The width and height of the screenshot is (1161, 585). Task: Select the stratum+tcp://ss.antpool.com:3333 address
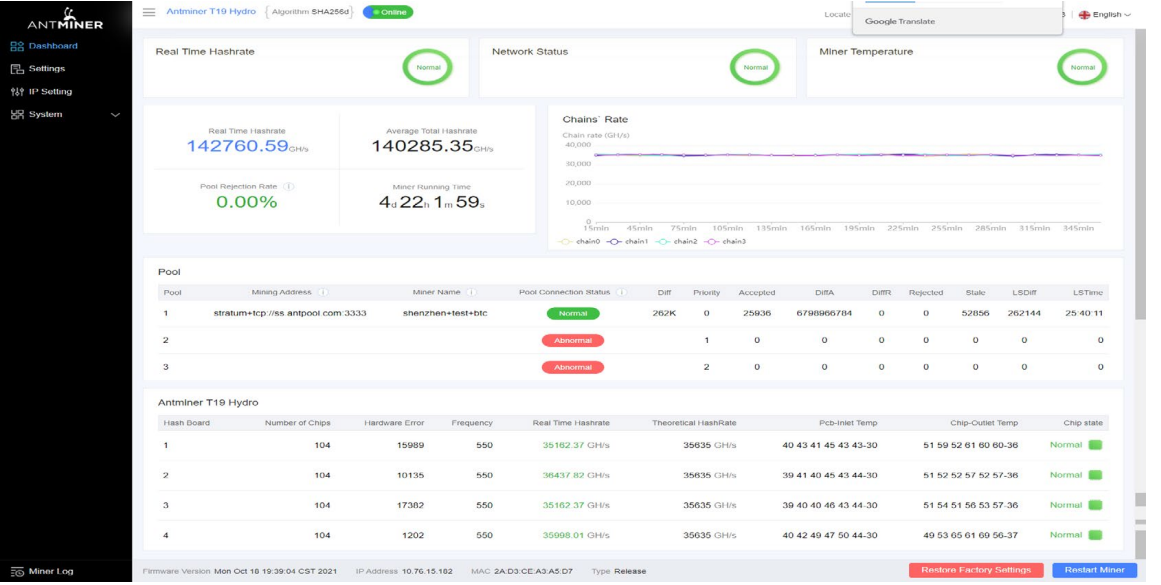[290, 314]
